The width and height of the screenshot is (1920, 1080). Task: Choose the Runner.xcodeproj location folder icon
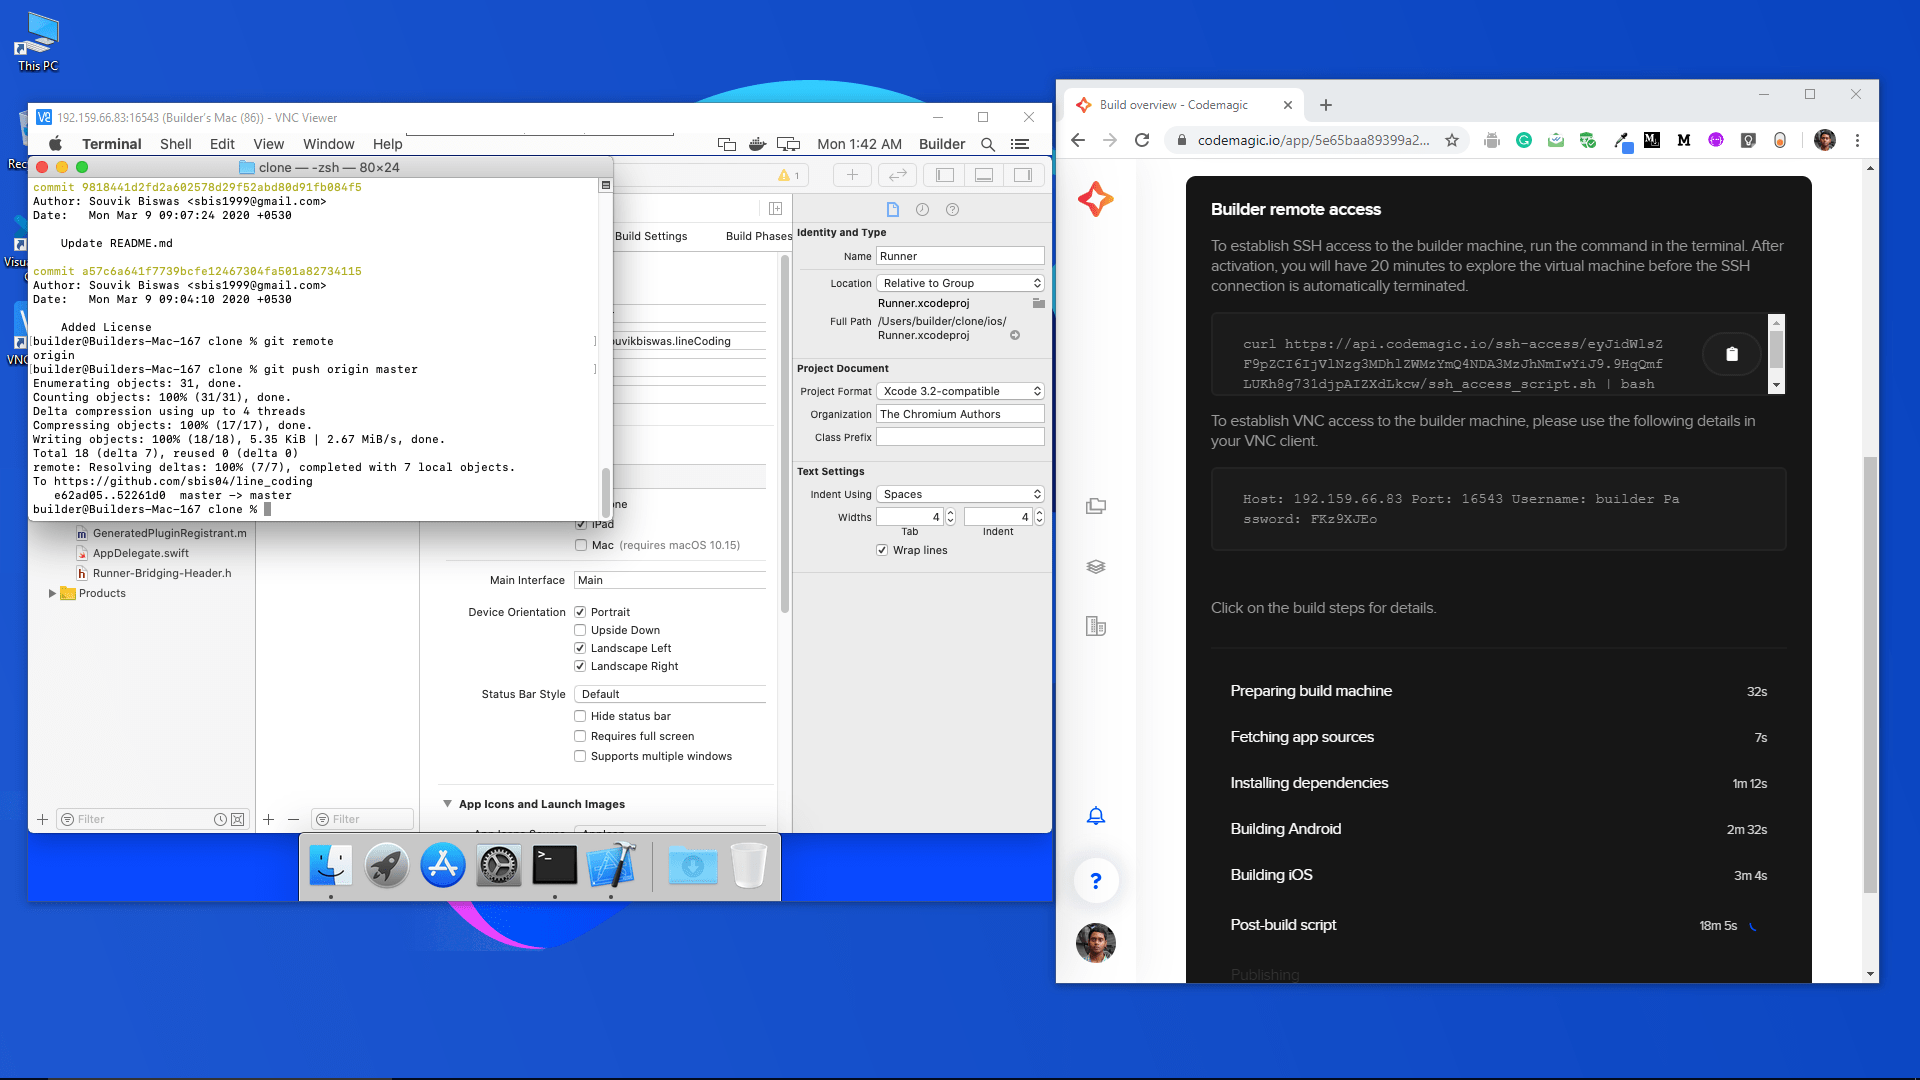tap(1038, 303)
